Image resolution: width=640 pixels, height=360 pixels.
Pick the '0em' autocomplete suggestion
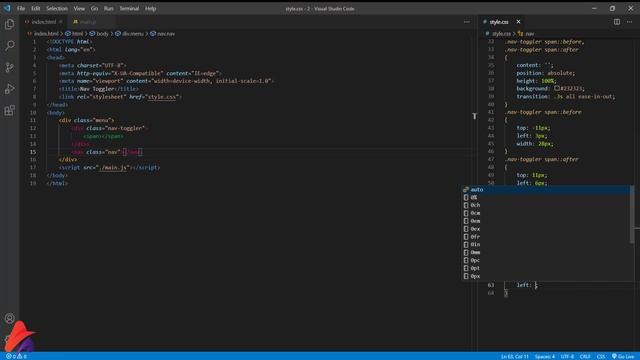click(x=546, y=221)
